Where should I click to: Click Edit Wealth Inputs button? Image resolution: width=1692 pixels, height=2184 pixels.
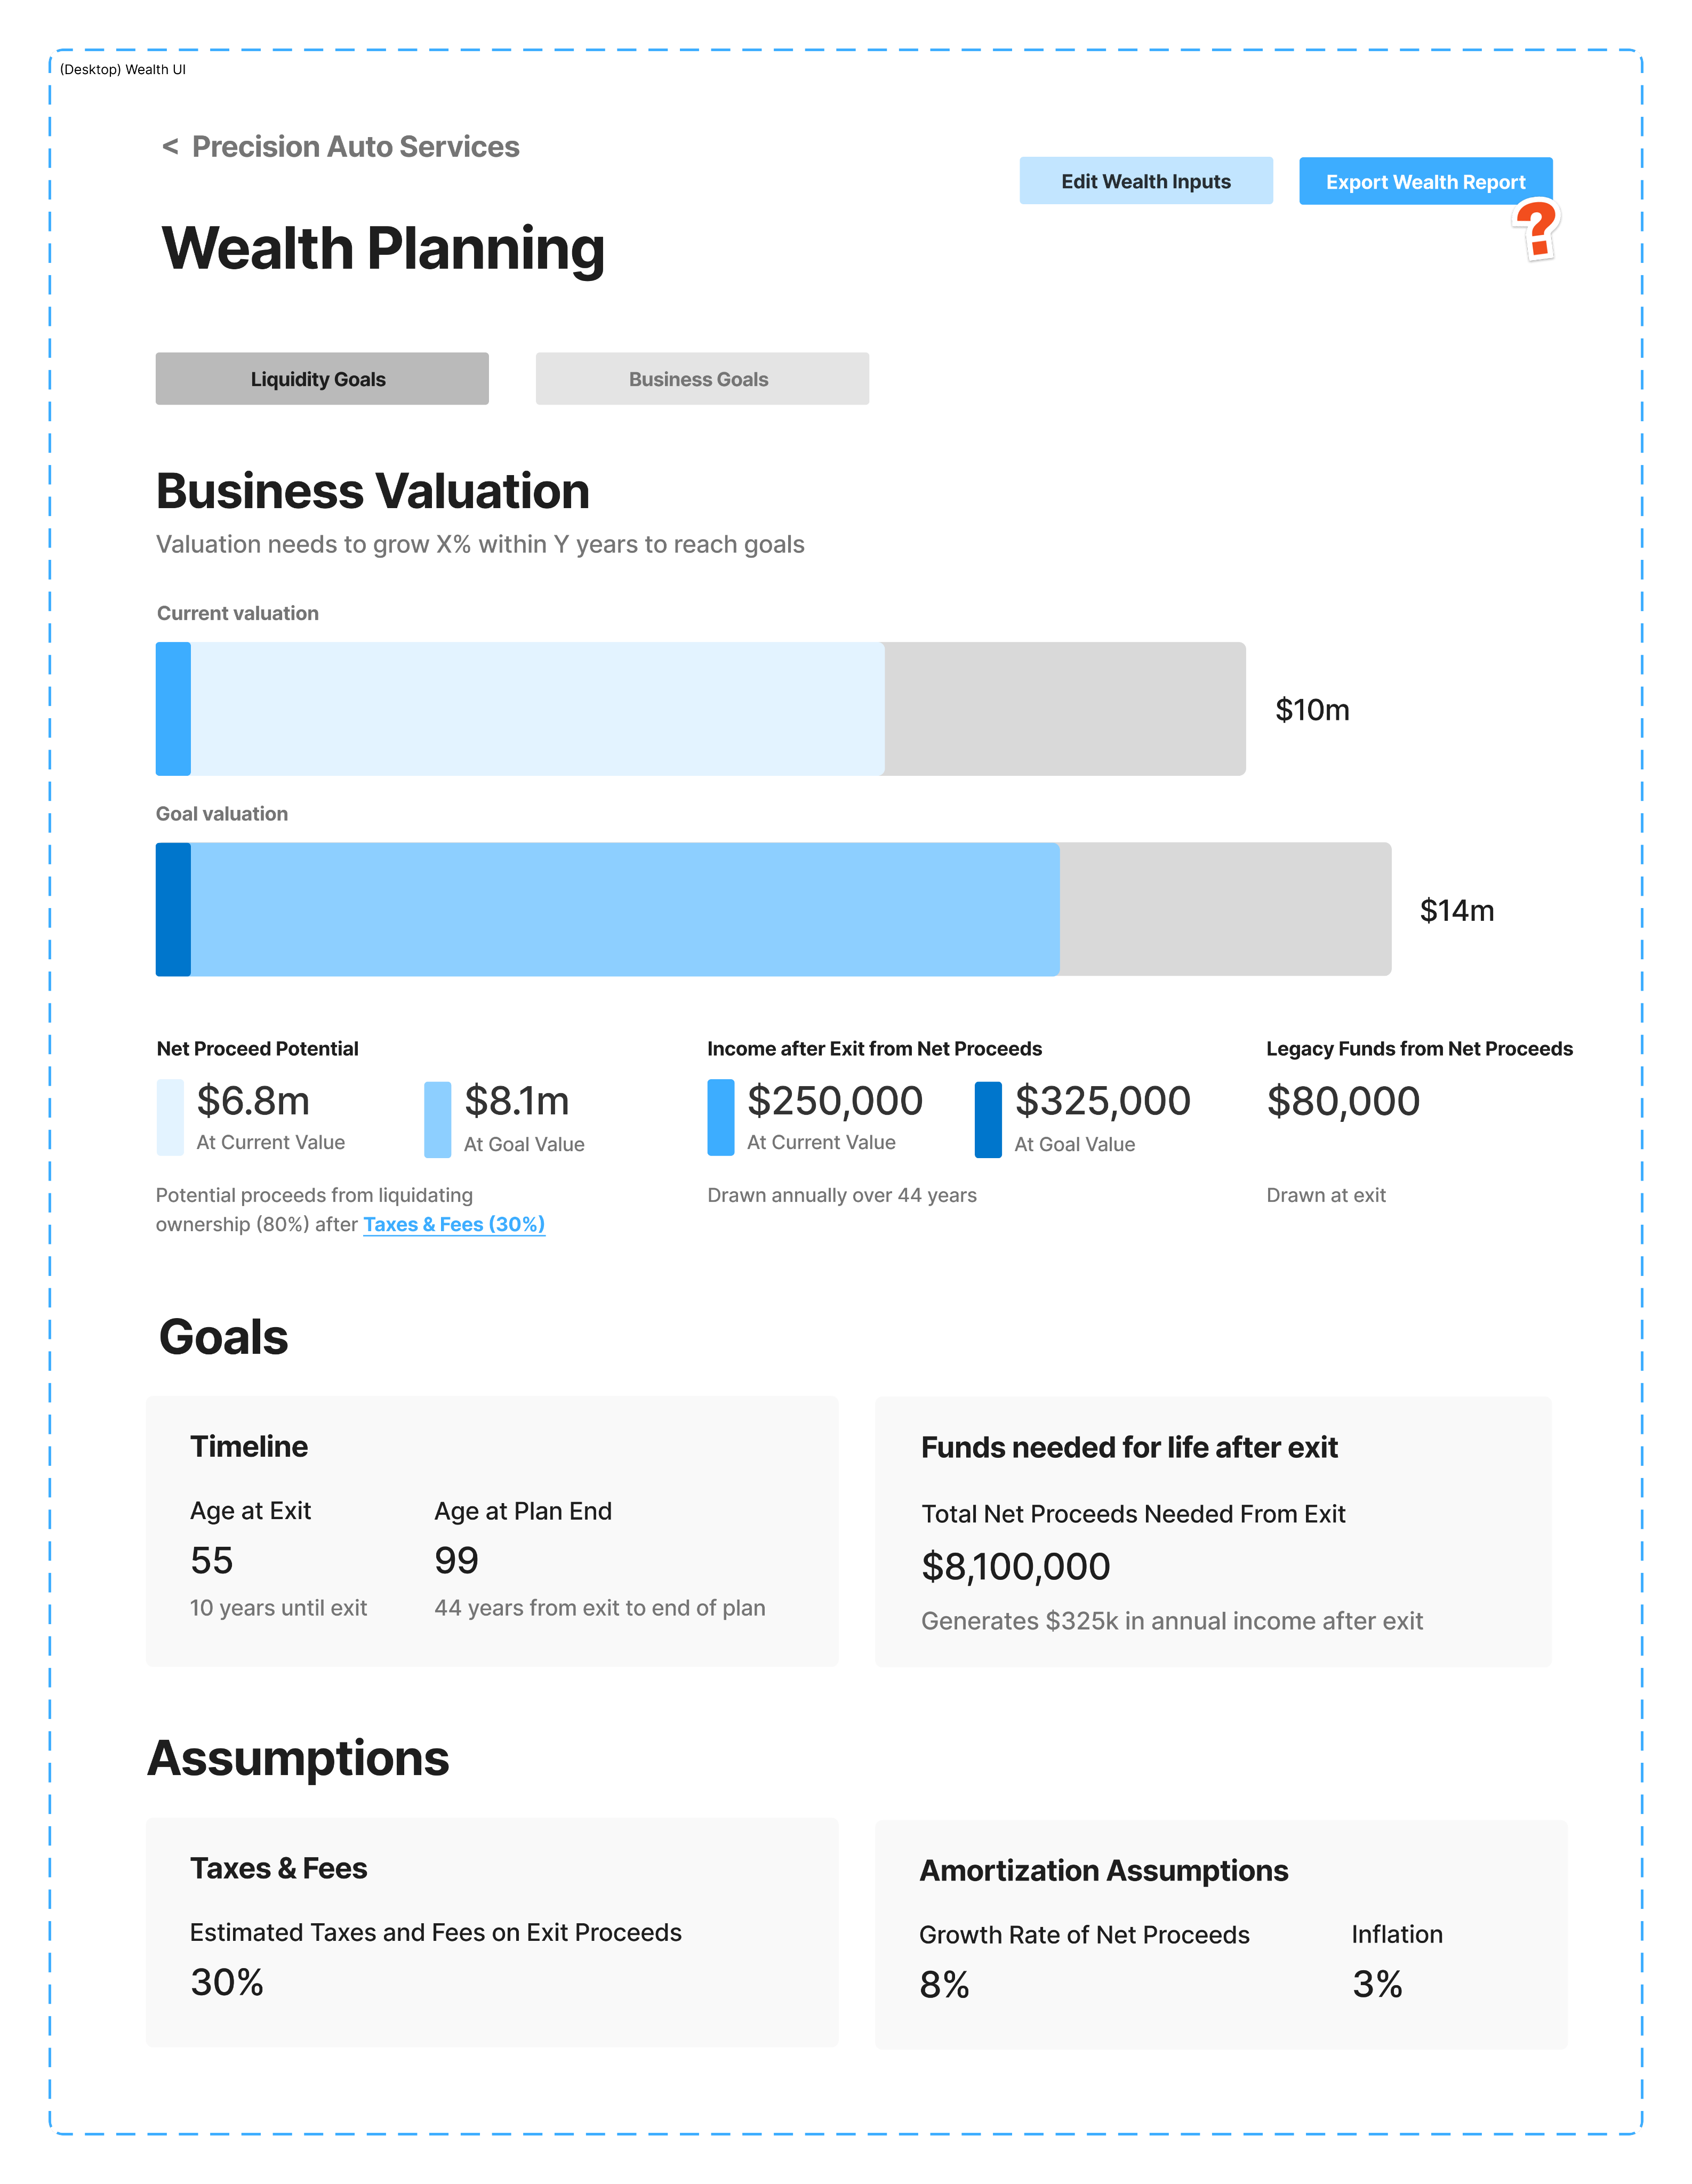1146,181
